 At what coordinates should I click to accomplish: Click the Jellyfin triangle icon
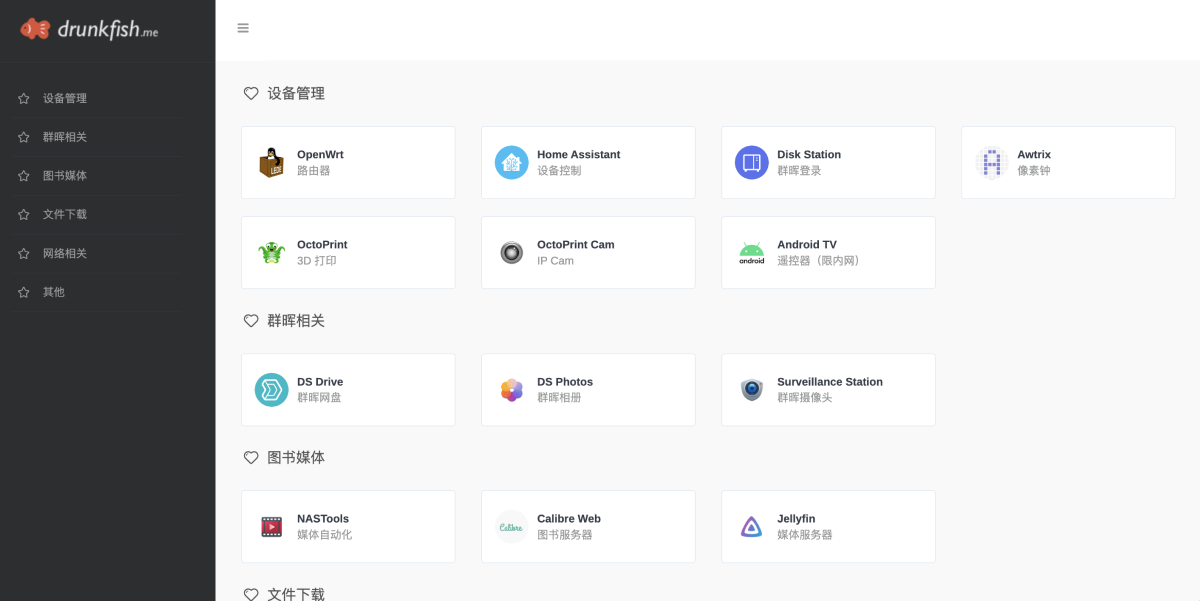[x=752, y=527]
